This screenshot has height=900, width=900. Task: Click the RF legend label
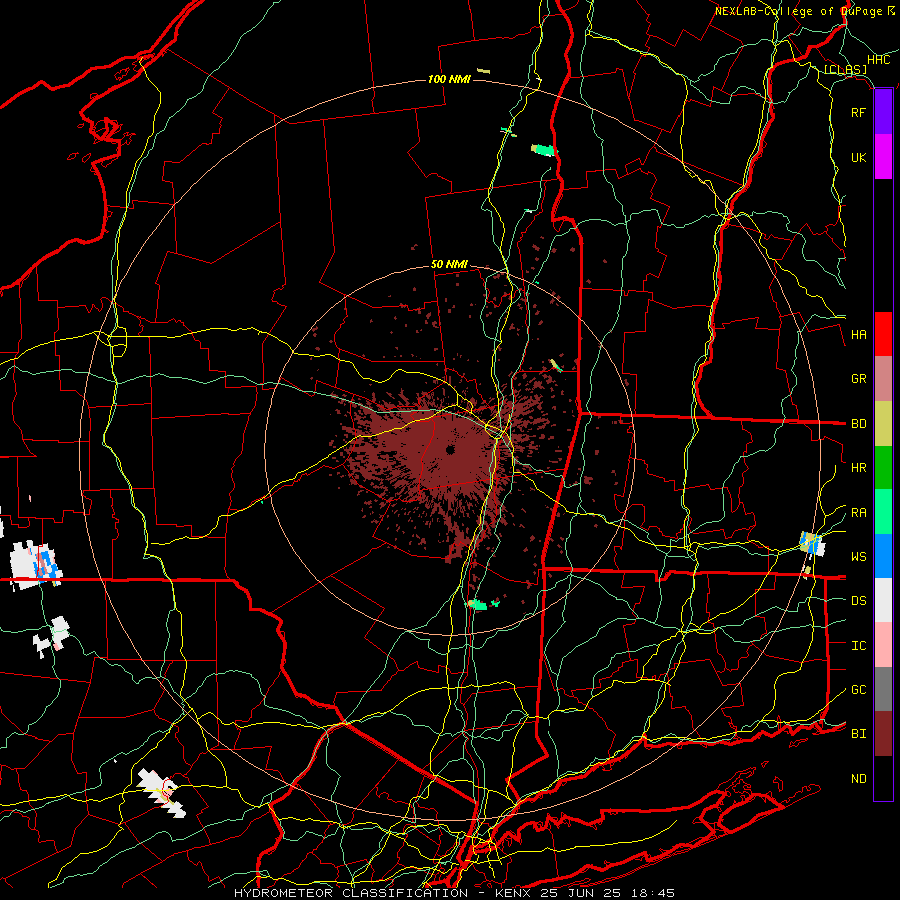858,112
